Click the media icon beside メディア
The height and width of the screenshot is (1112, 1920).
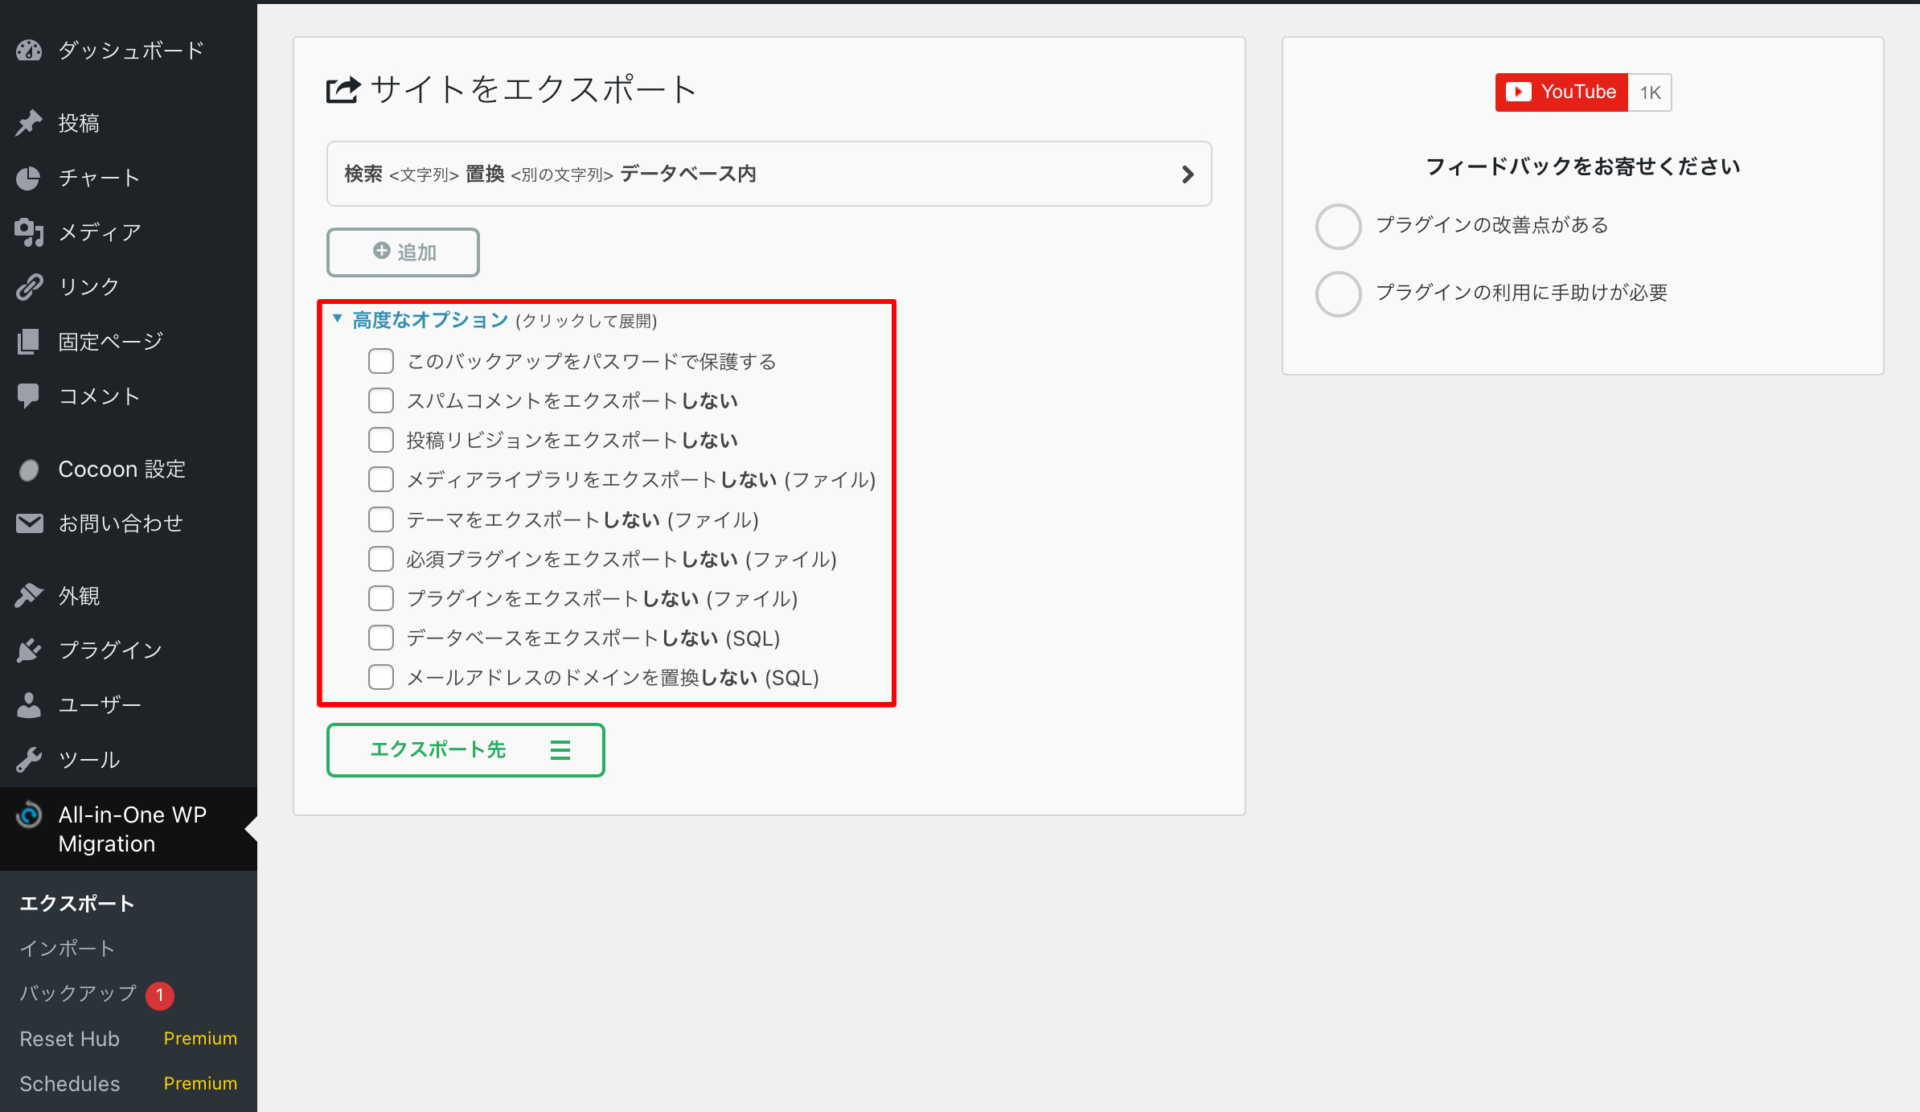(29, 232)
